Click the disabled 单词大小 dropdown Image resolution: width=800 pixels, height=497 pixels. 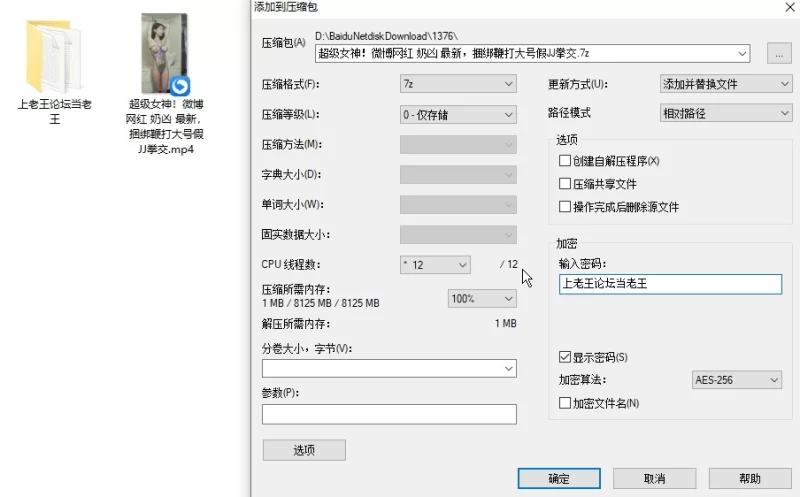(458, 205)
